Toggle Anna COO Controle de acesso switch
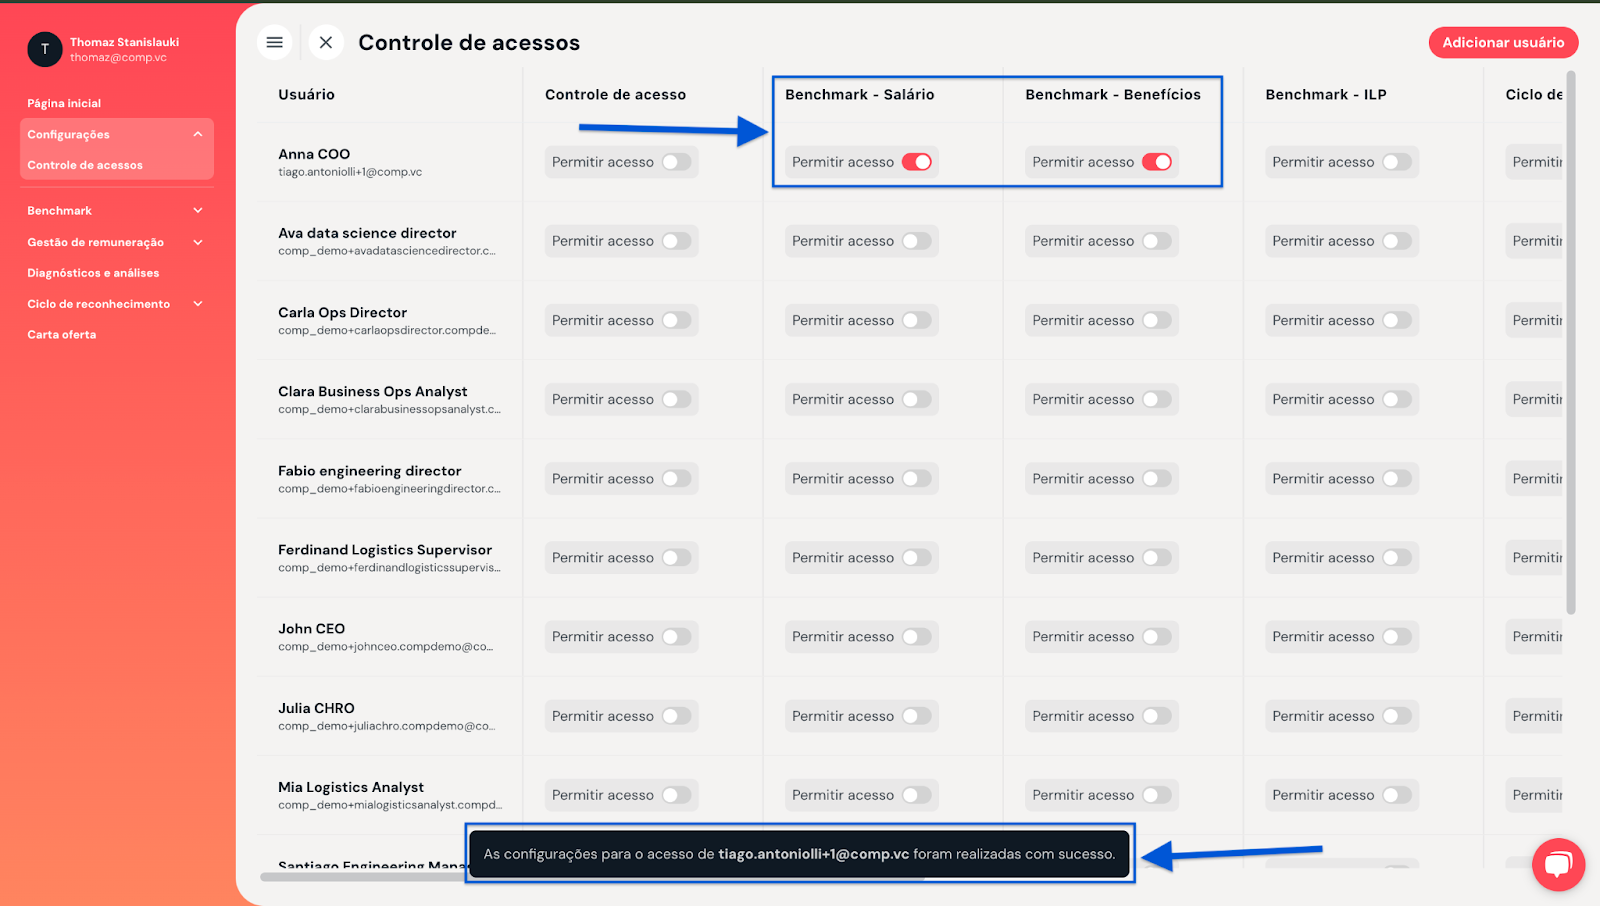Viewport: 1600px width, 906px height. [x=677, y=162]
